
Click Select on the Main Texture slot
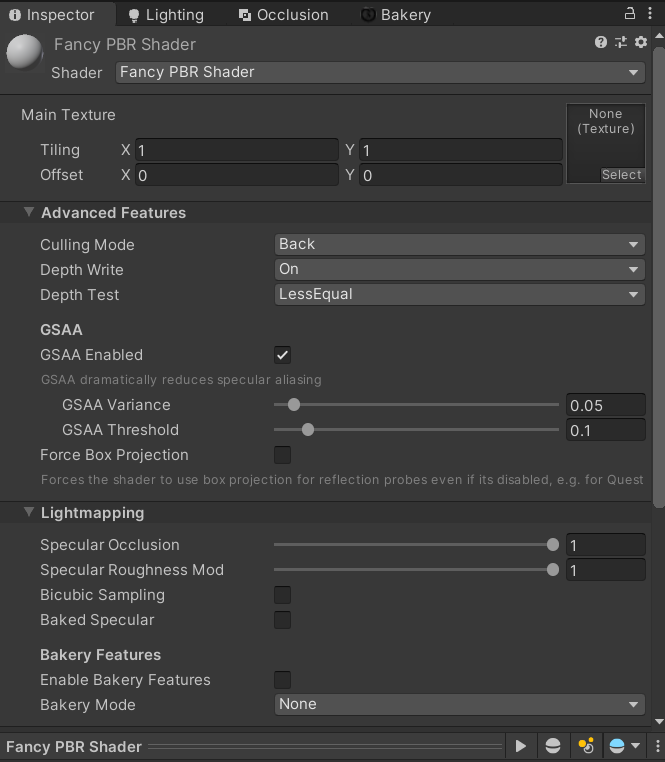621,175
